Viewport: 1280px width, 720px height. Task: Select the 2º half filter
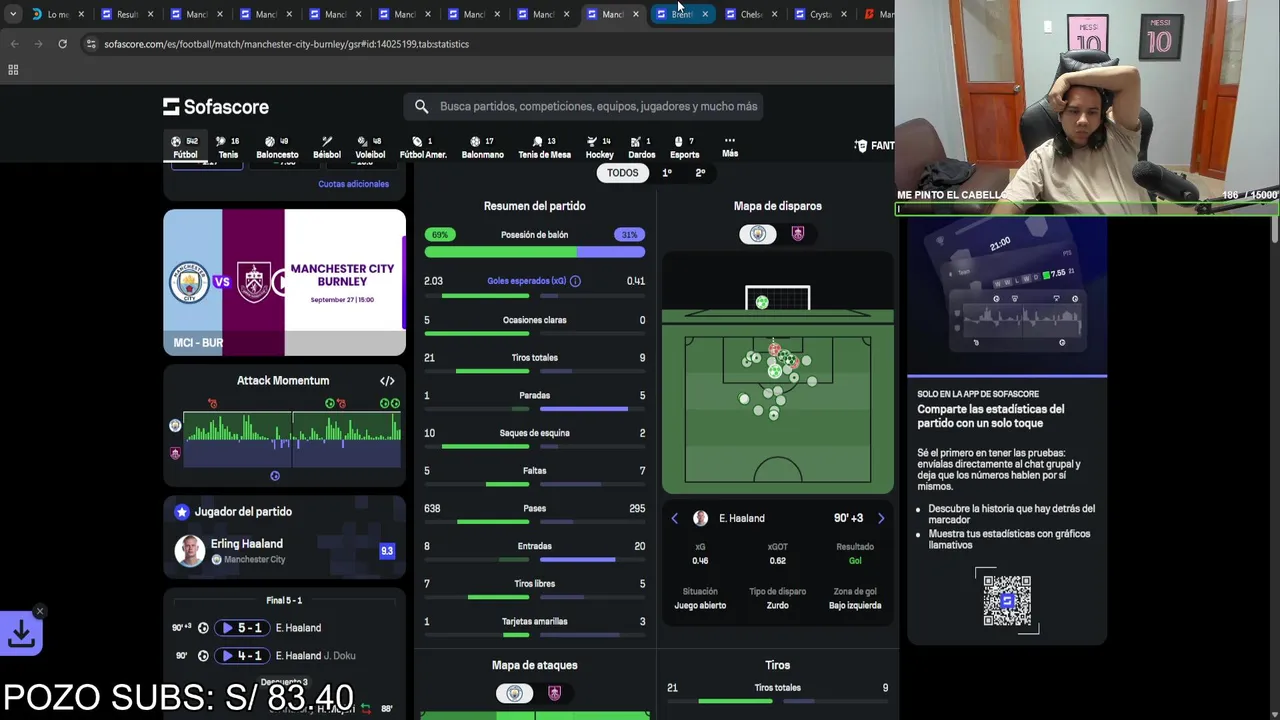700,173
